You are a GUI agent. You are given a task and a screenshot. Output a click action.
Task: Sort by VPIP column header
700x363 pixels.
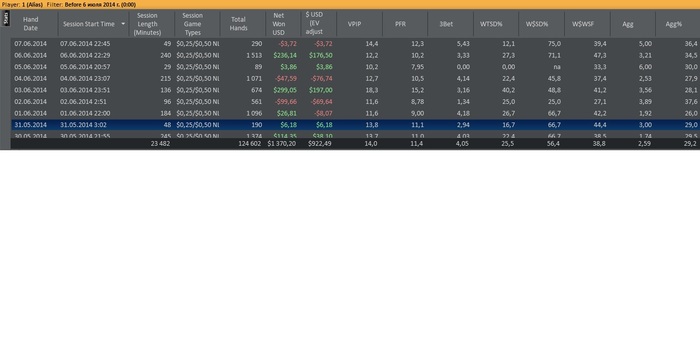click(354, 24)
